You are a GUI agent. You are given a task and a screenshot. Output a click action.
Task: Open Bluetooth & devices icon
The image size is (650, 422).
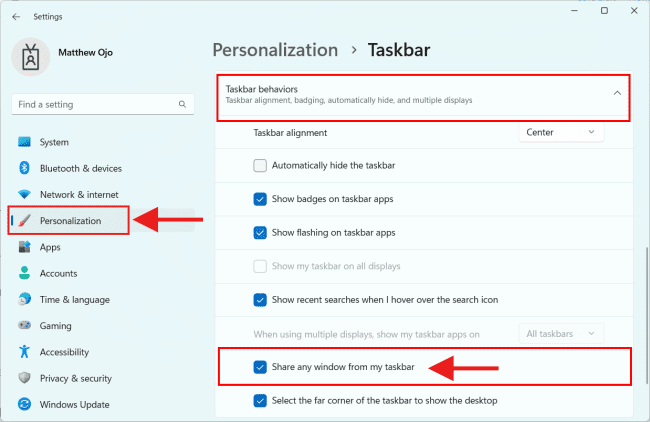point(25,168)
